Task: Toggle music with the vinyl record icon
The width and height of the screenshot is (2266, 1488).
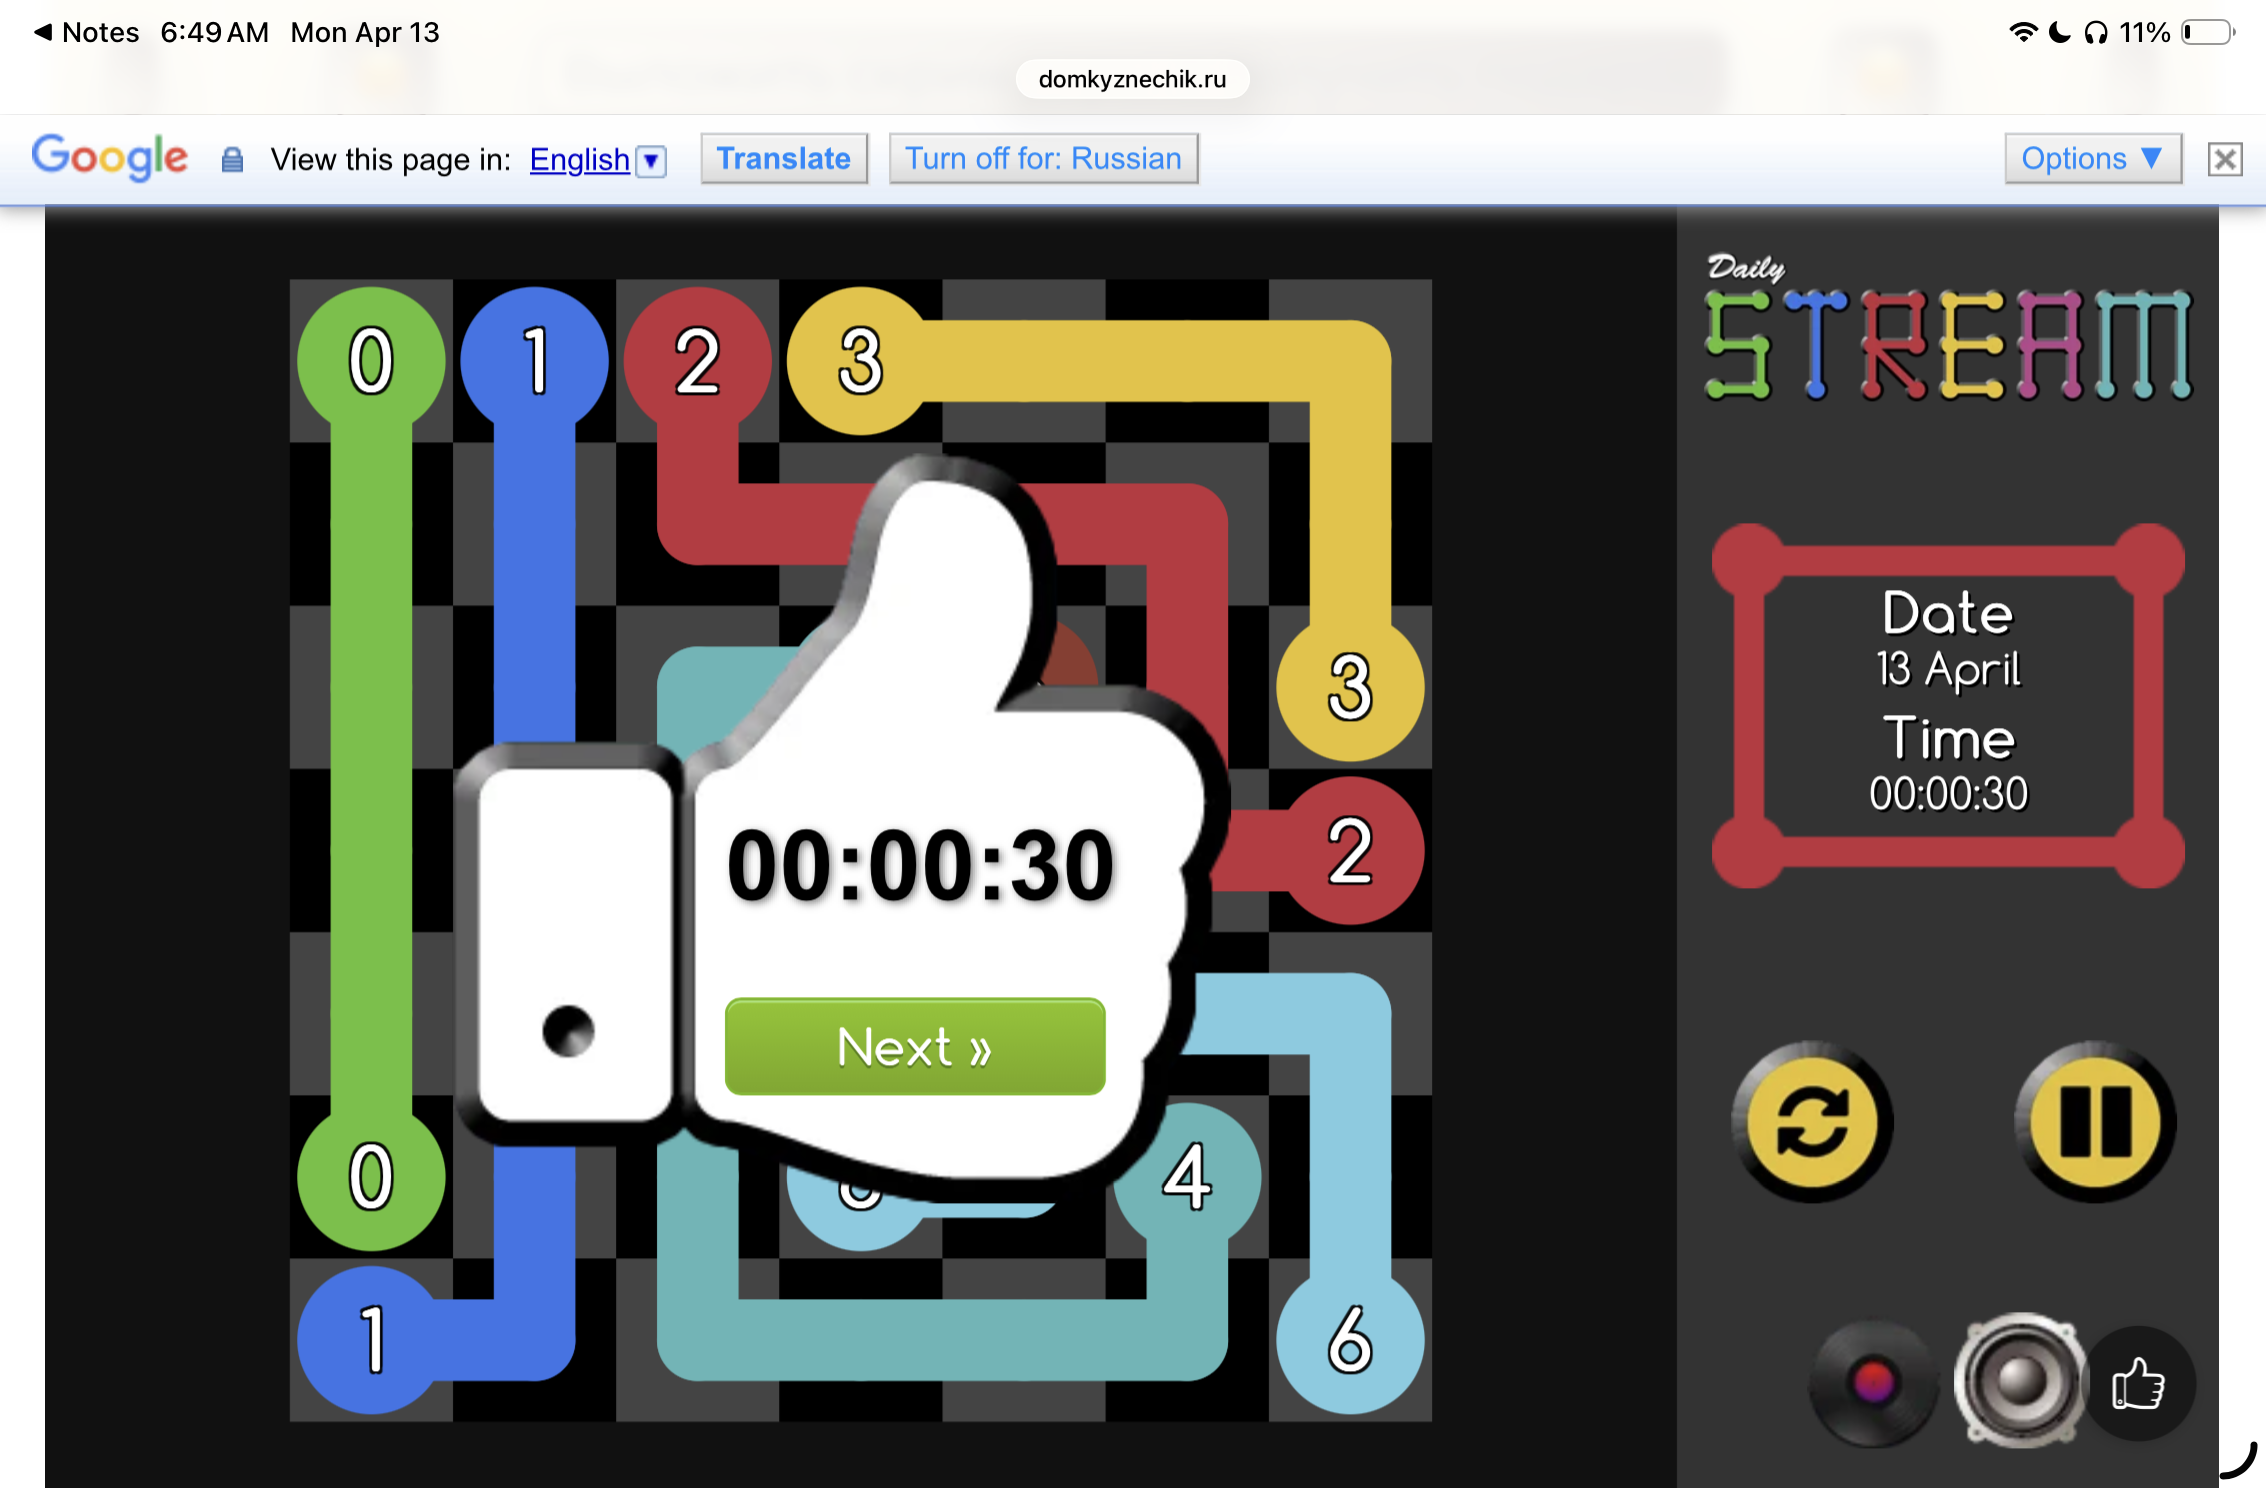Action: [x=1873, y=1383]
